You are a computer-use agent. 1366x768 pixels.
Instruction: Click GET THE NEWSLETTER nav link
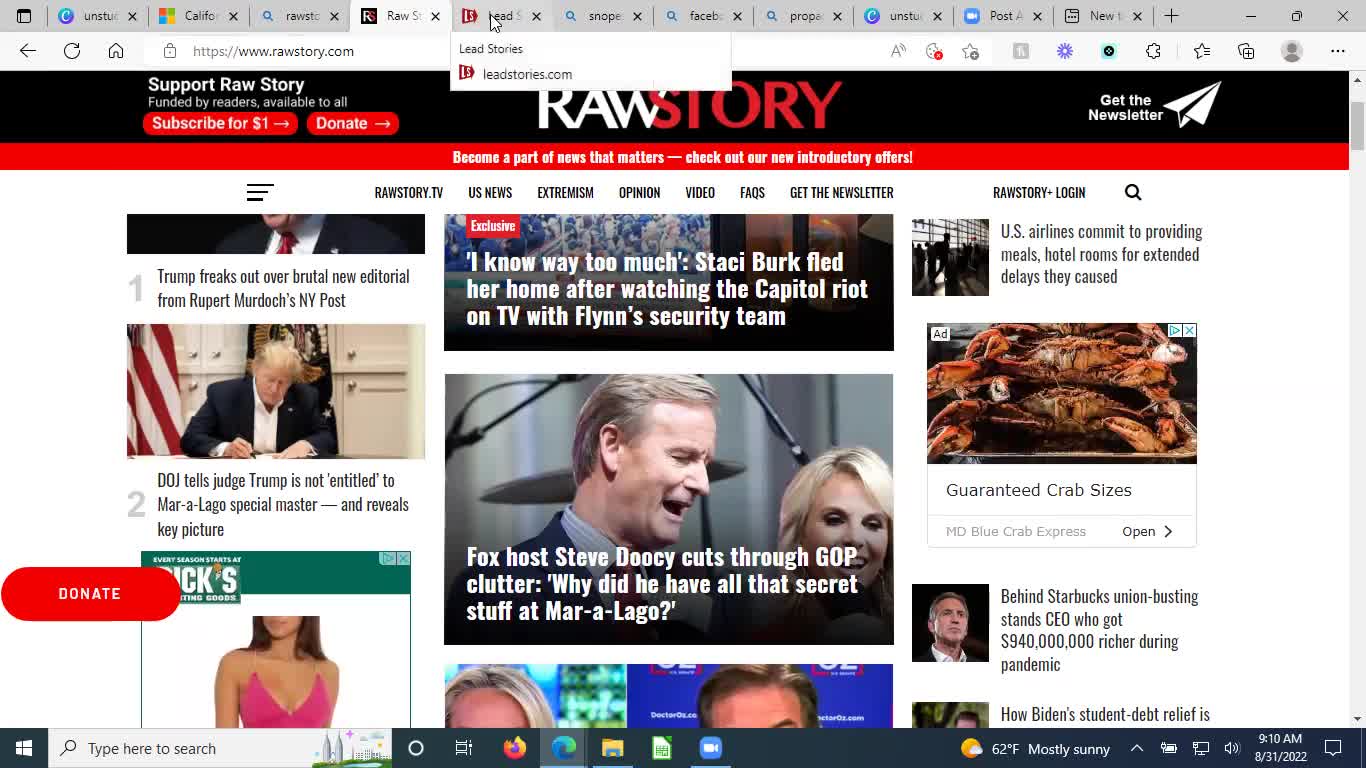point(842,192)
